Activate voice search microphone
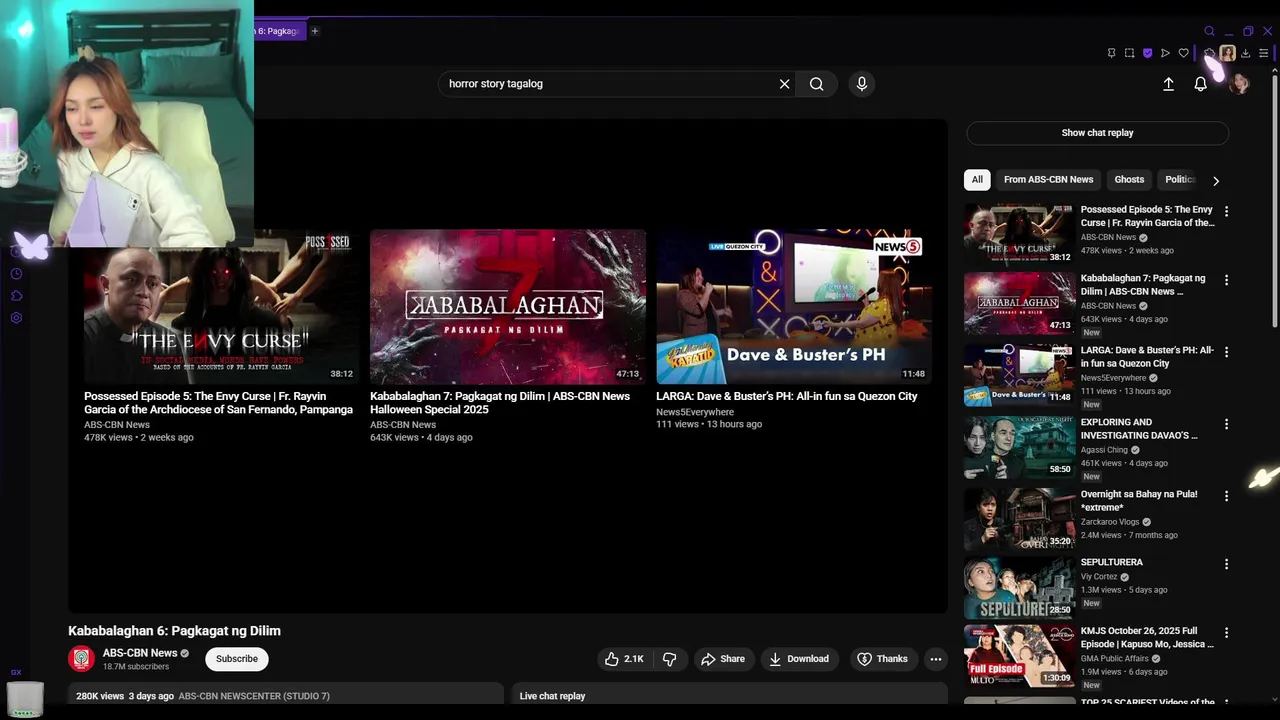 point(862,84)
